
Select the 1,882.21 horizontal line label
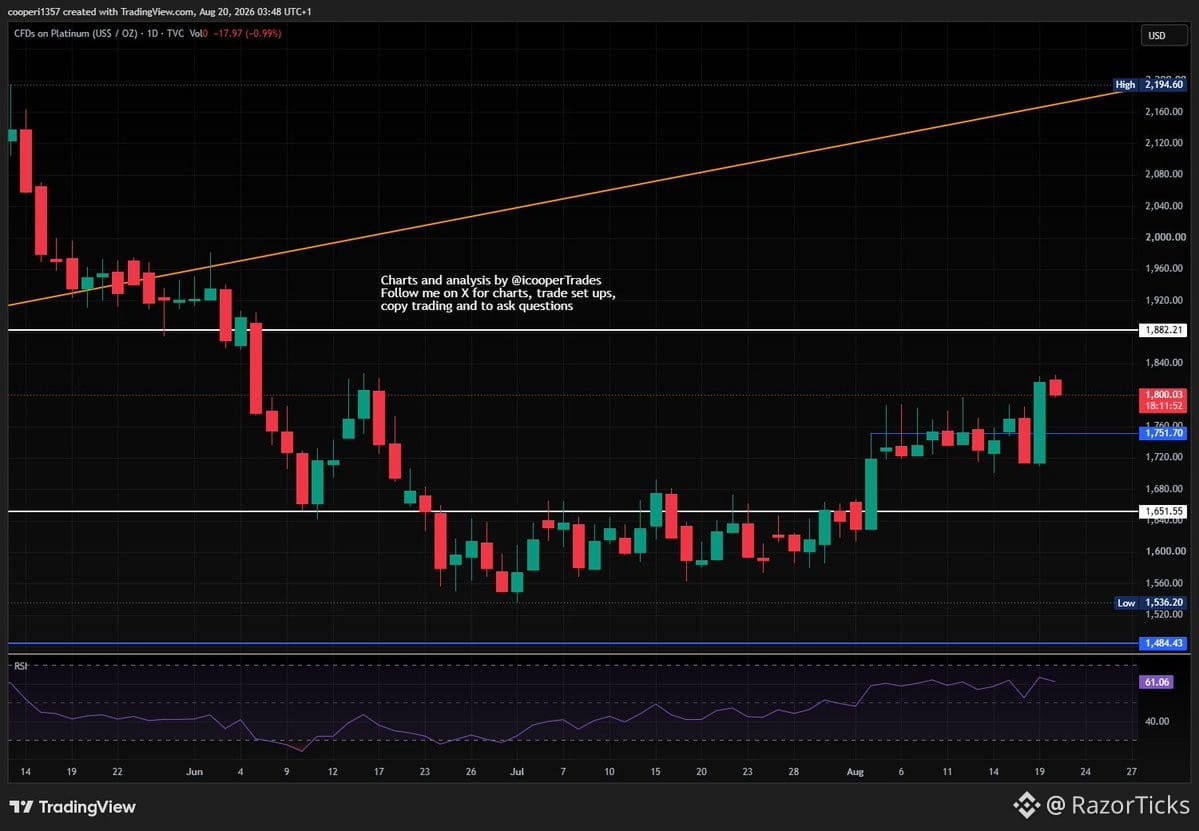pos(1163,330)
